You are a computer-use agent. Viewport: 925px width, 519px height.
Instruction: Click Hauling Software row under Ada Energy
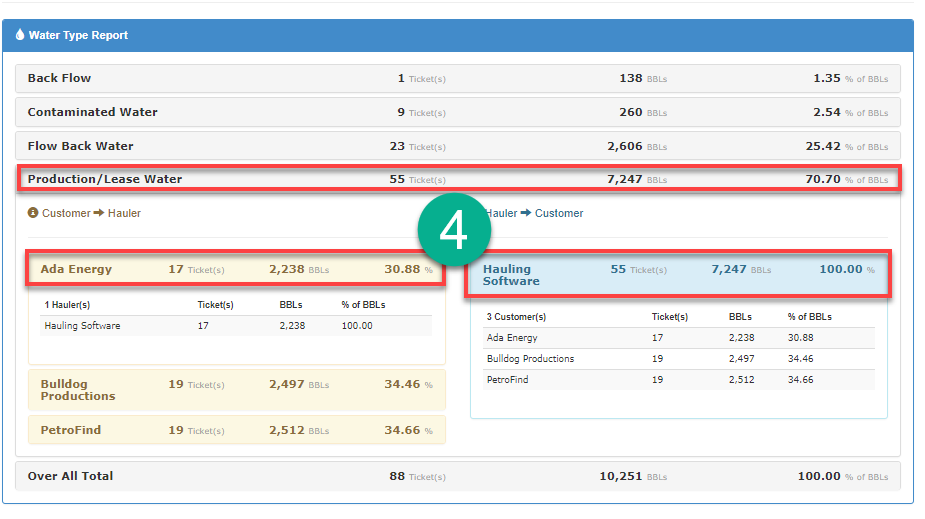tap(236, 326)
